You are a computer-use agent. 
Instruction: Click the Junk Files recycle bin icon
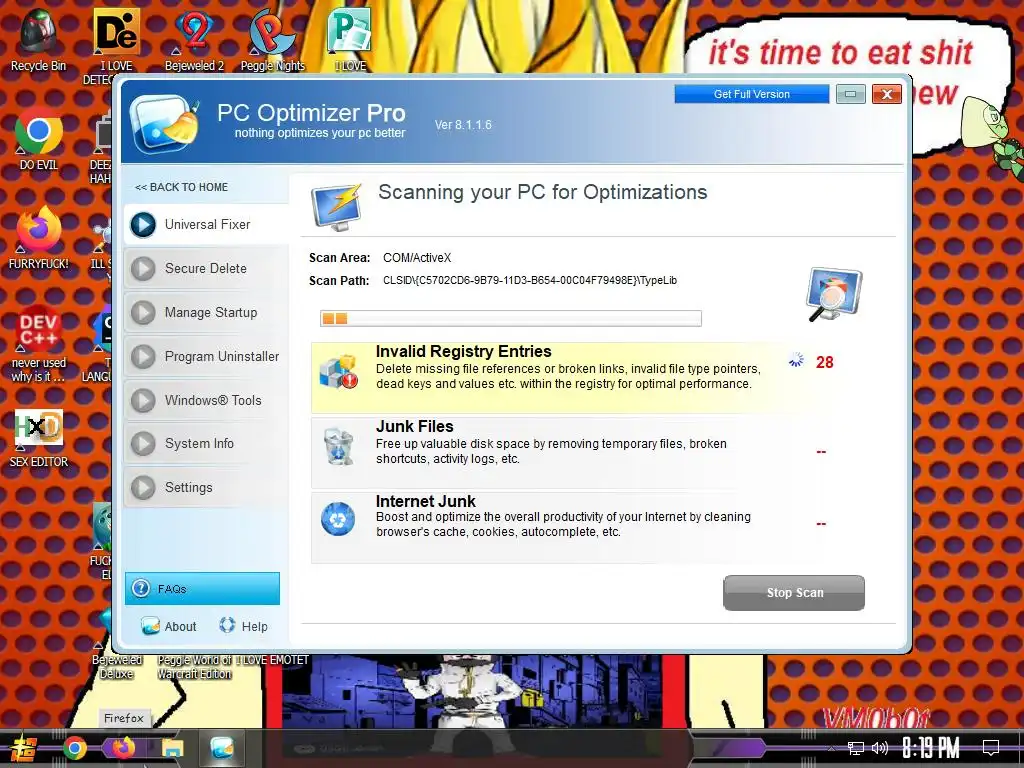[x=338, y=446]
